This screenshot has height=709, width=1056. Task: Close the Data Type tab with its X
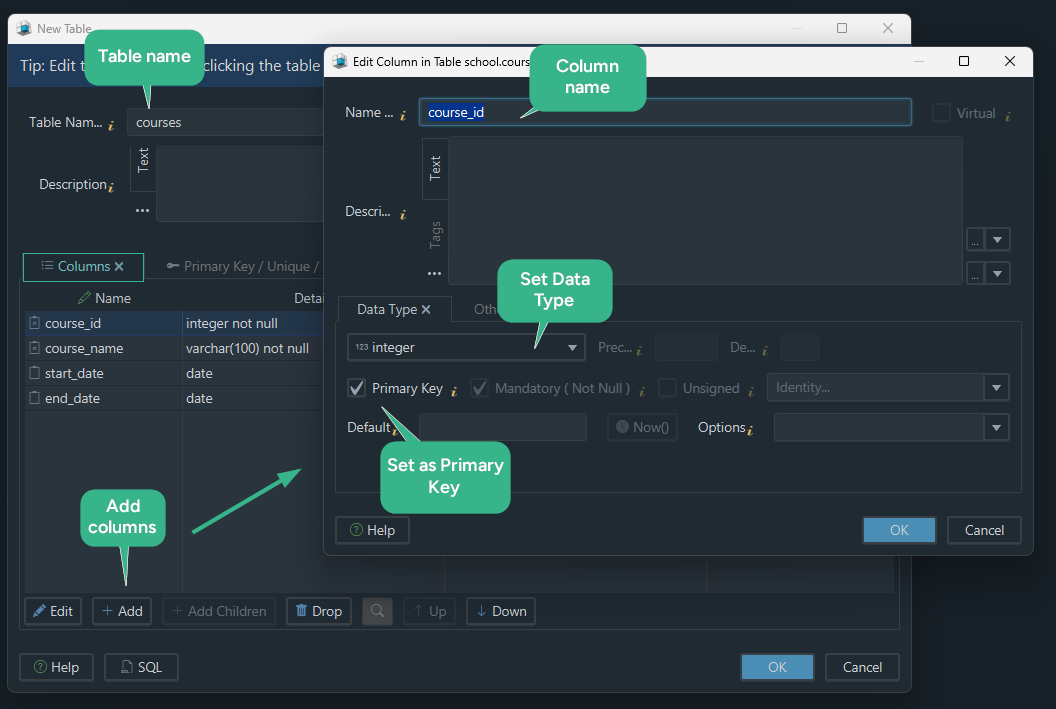pyautogui.click(x=426, y=309)
